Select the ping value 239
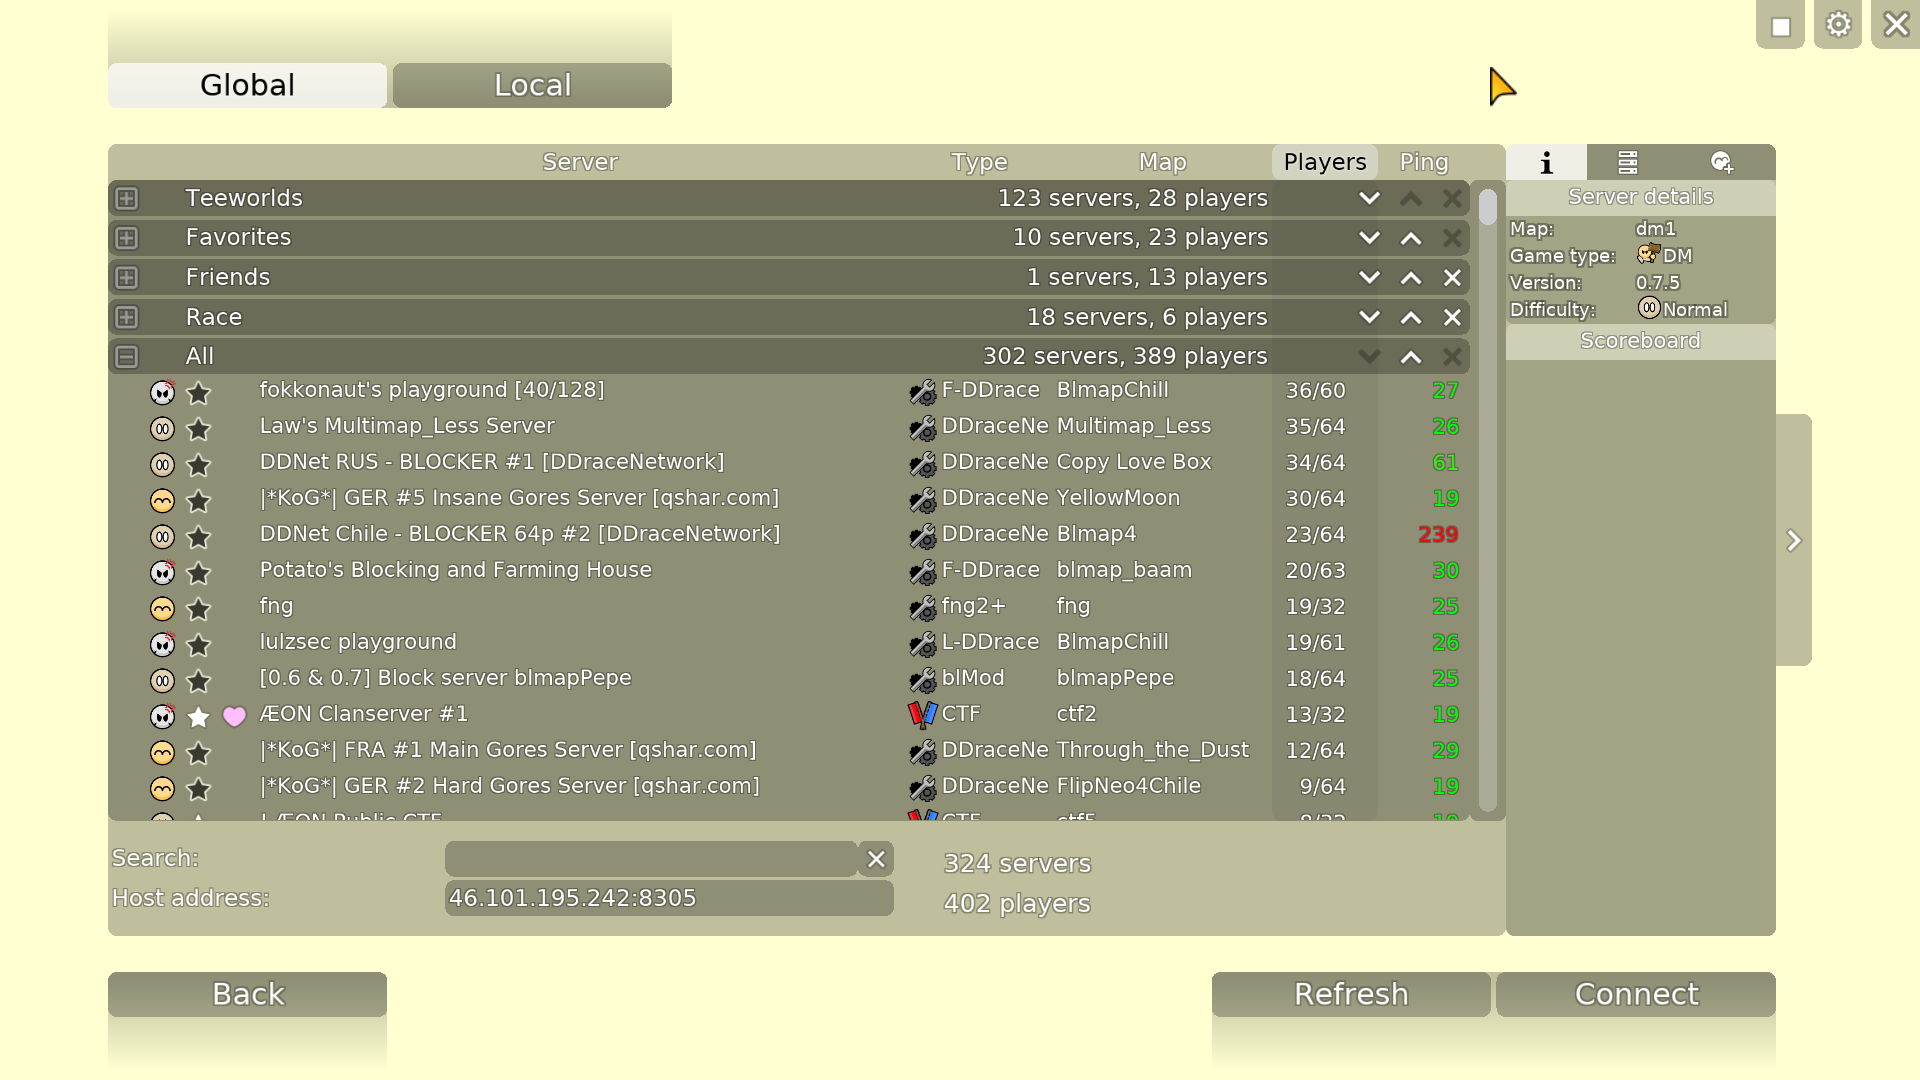The image size is (1920, 1080). 1438,535
